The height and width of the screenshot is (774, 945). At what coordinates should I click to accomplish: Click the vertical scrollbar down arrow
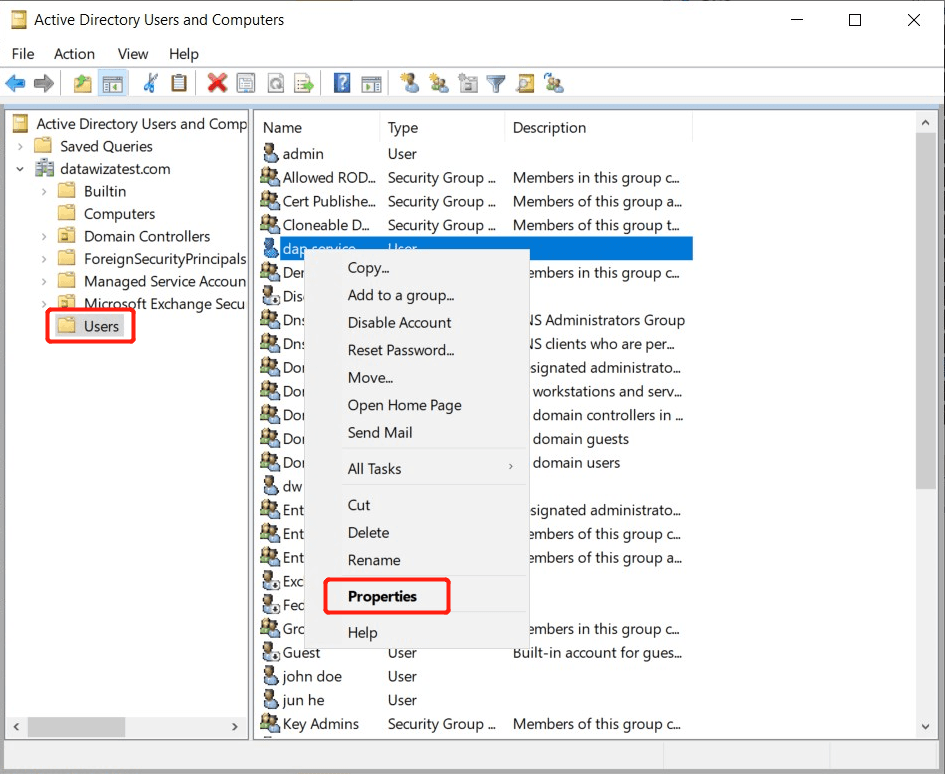(925, 726)
